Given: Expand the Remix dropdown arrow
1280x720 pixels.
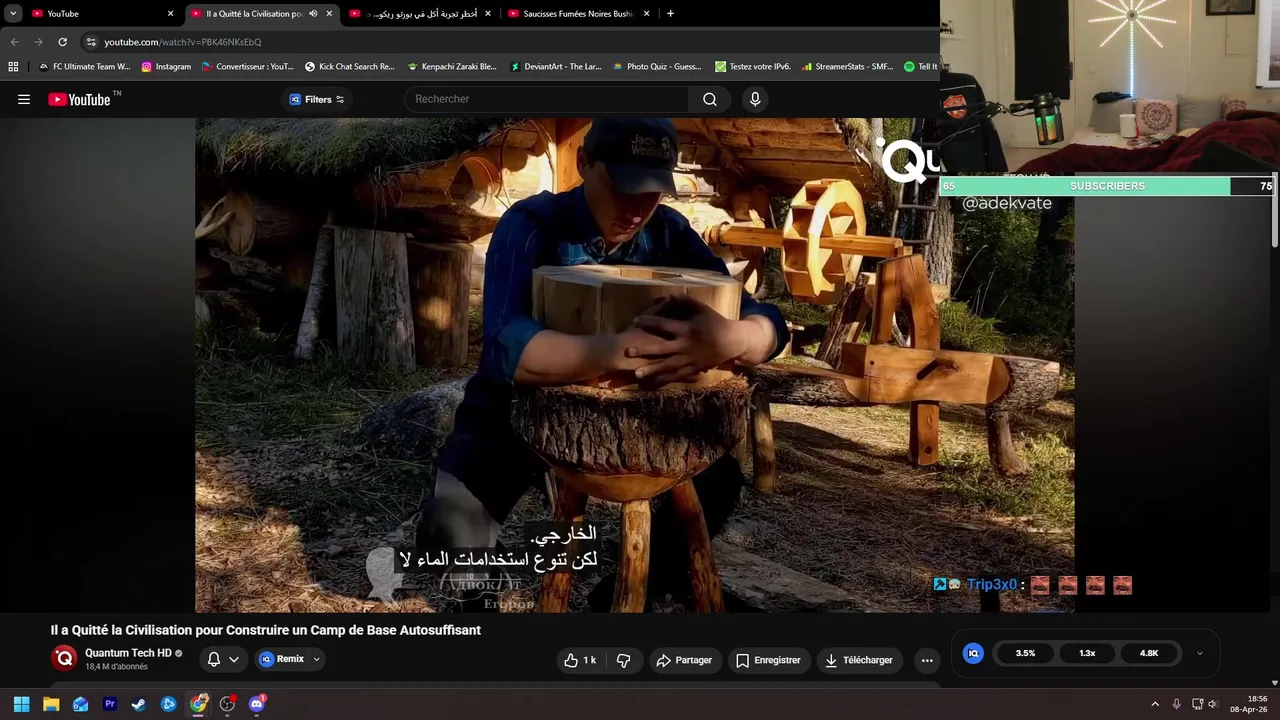Looking at the screenshot, I should (x=316, y=659).
